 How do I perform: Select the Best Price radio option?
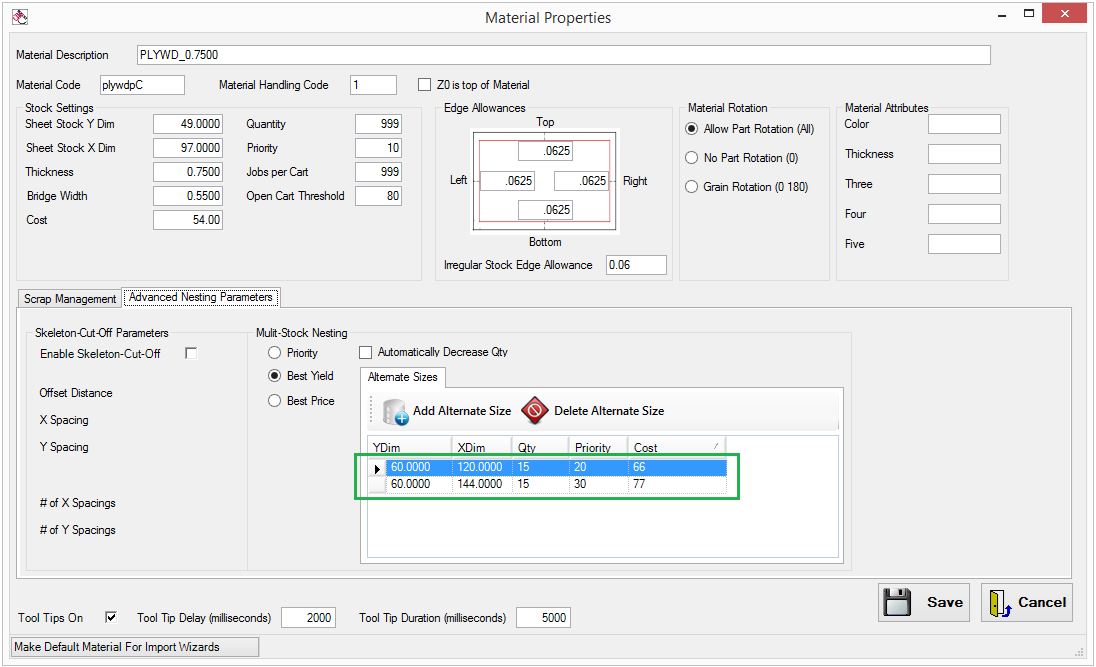275,401
